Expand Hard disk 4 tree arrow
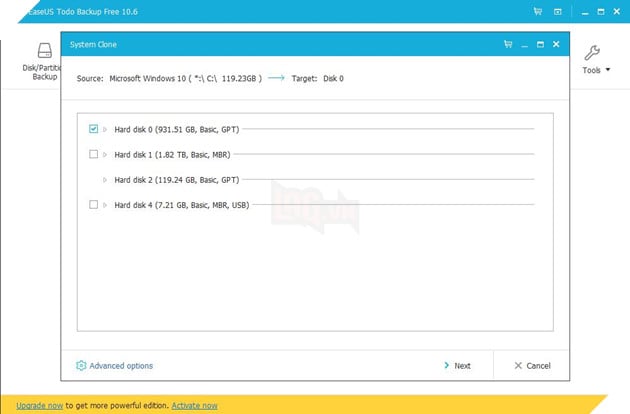The width and height of the screenshot is (630, 414). (x=105, y=205)
